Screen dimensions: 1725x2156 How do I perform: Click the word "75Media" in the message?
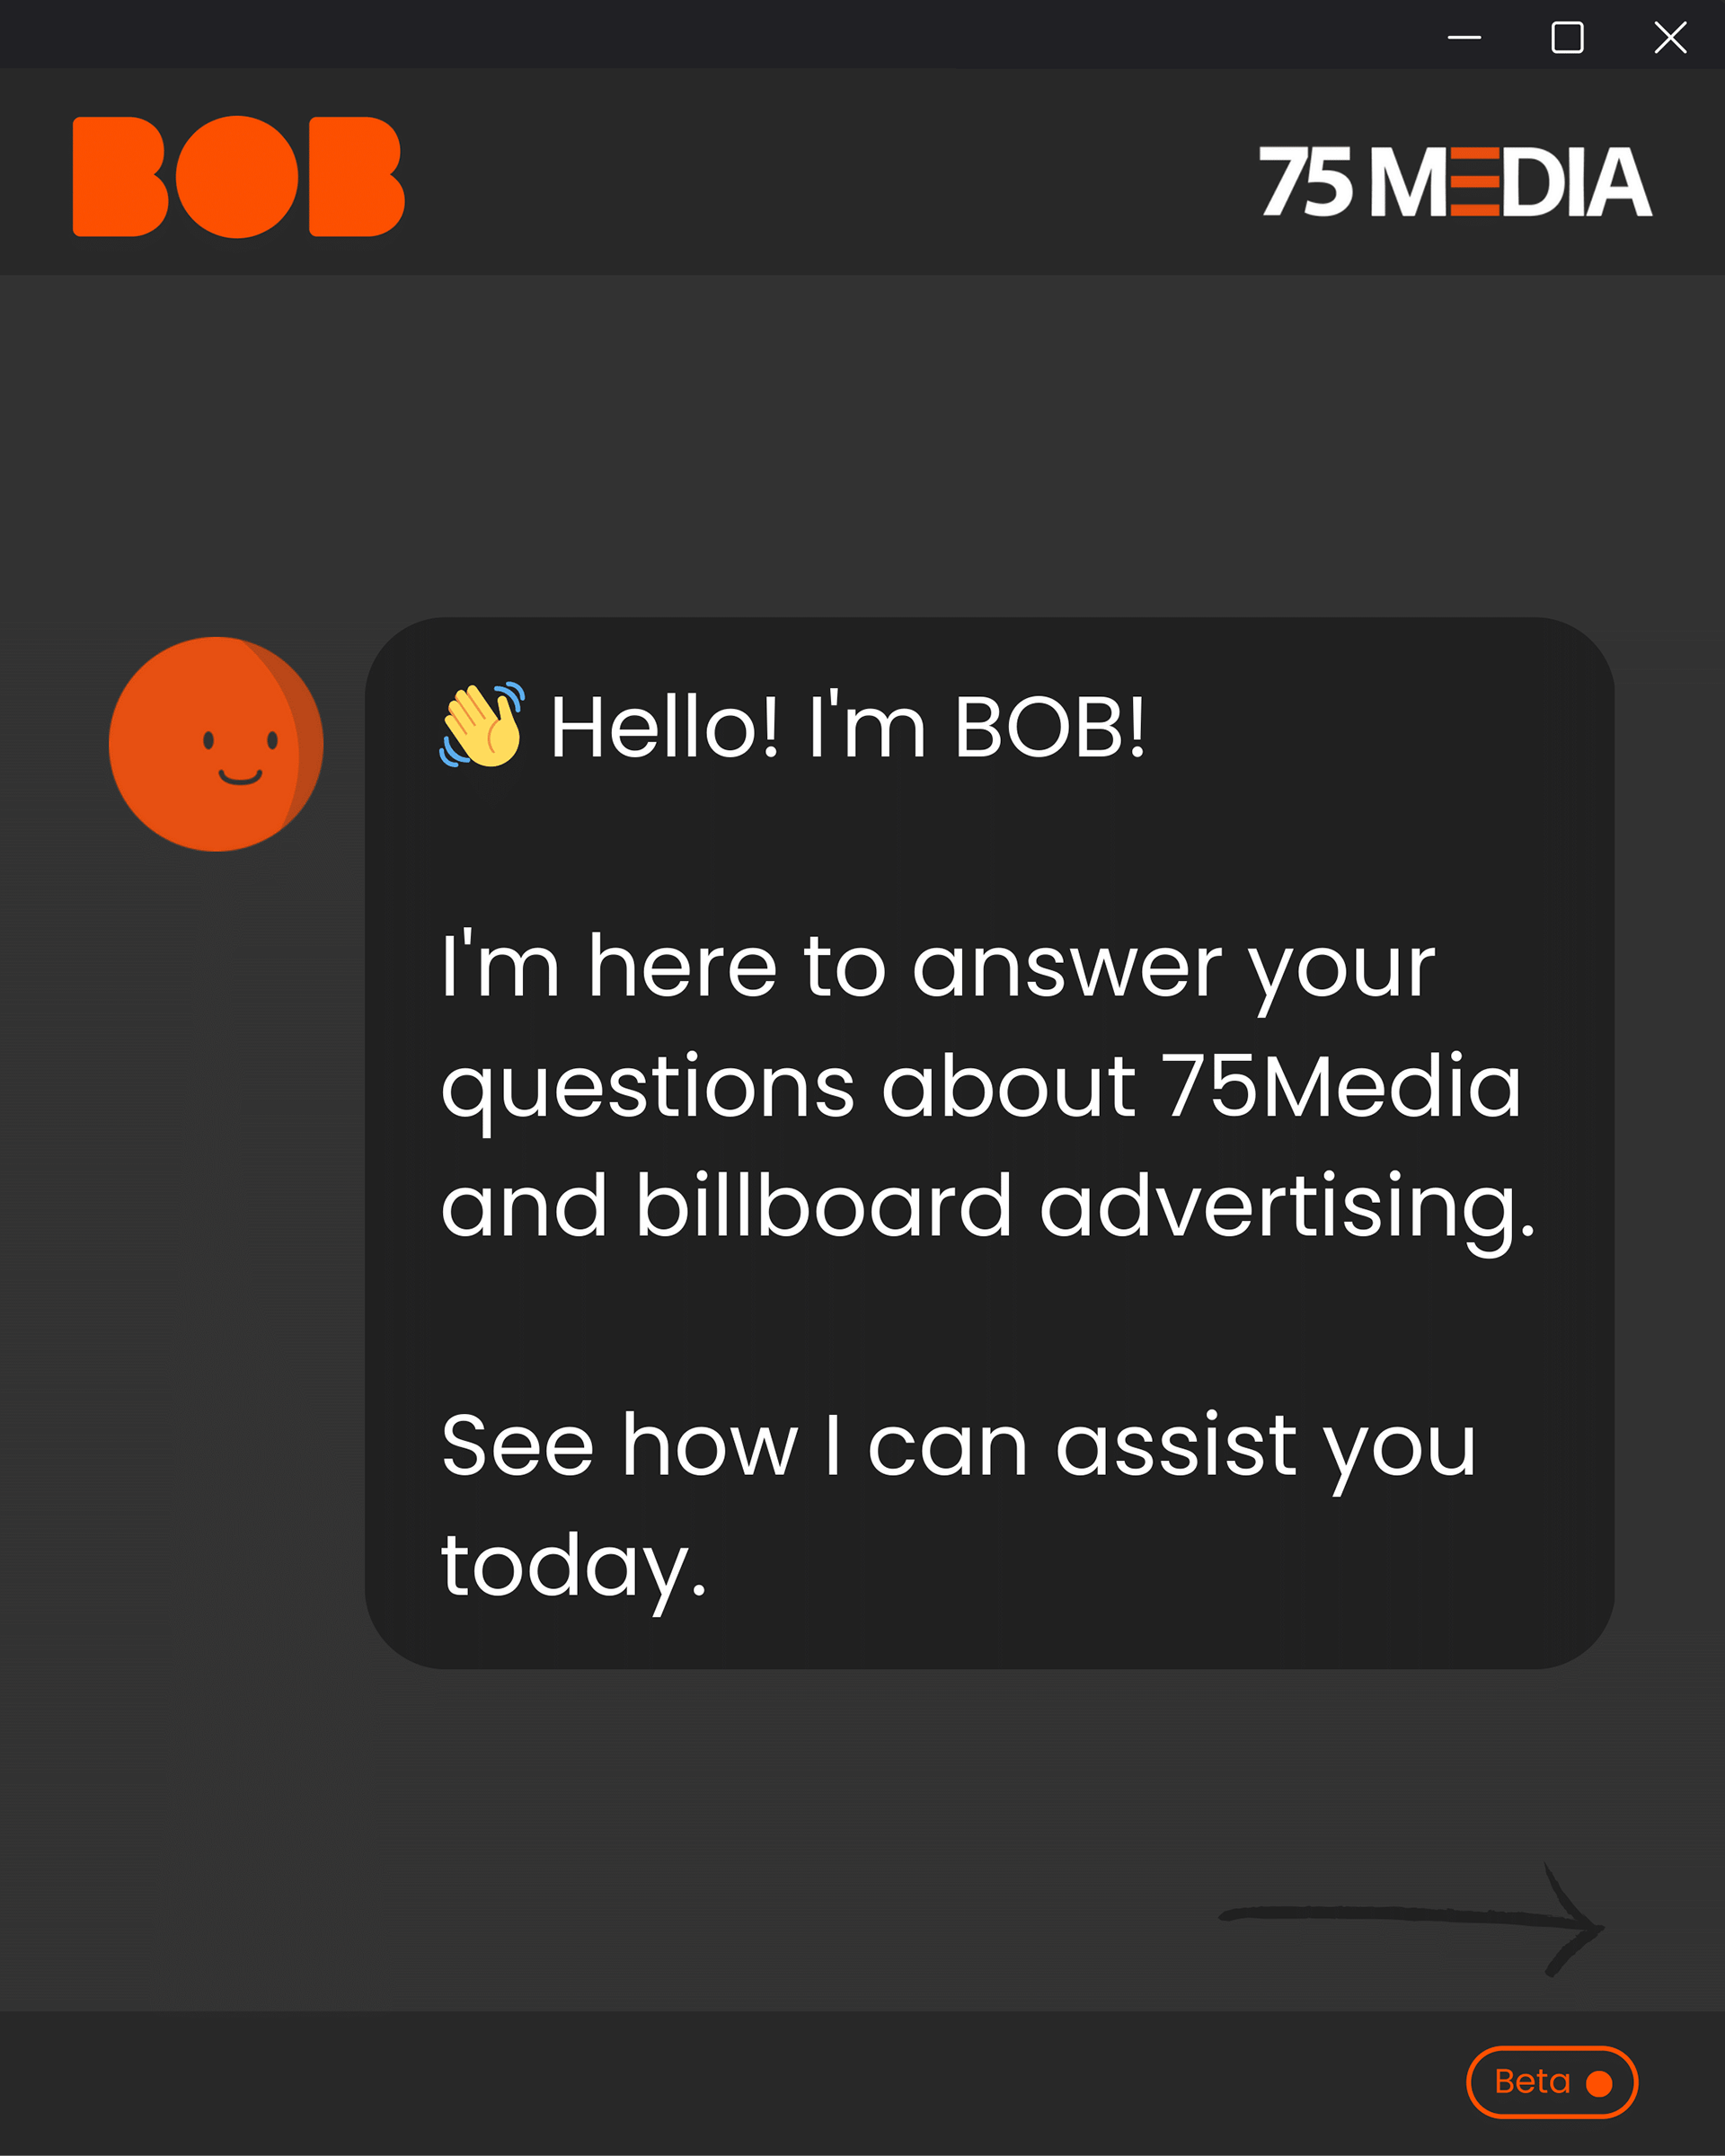[x=1341, y=1086]
